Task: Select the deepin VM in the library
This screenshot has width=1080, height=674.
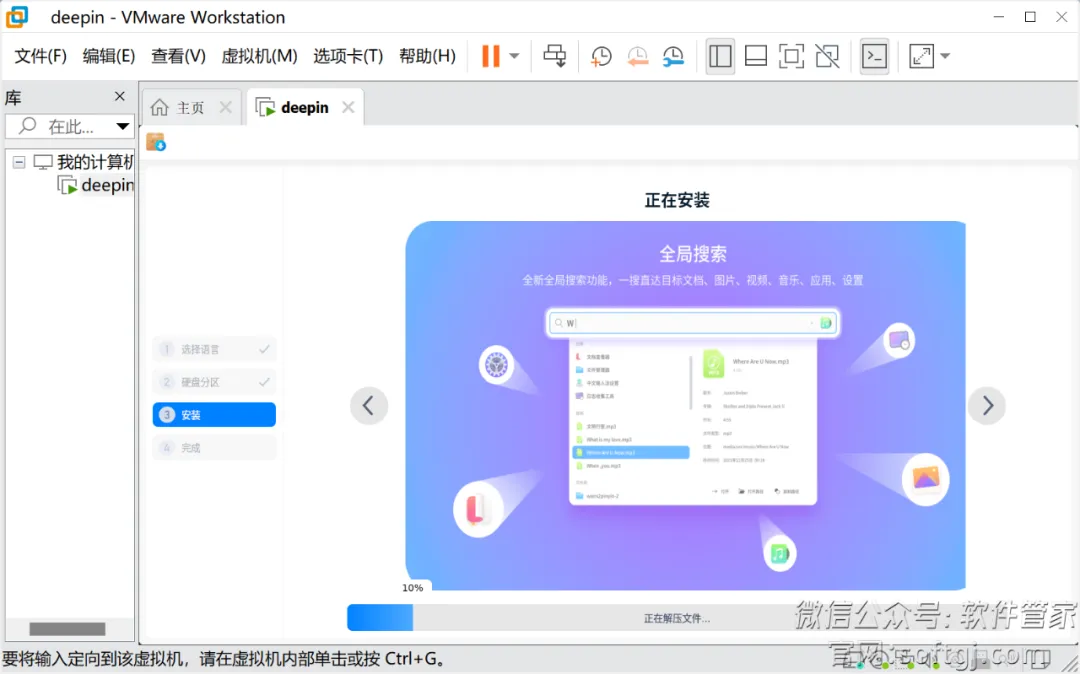Action: (107, 185)
